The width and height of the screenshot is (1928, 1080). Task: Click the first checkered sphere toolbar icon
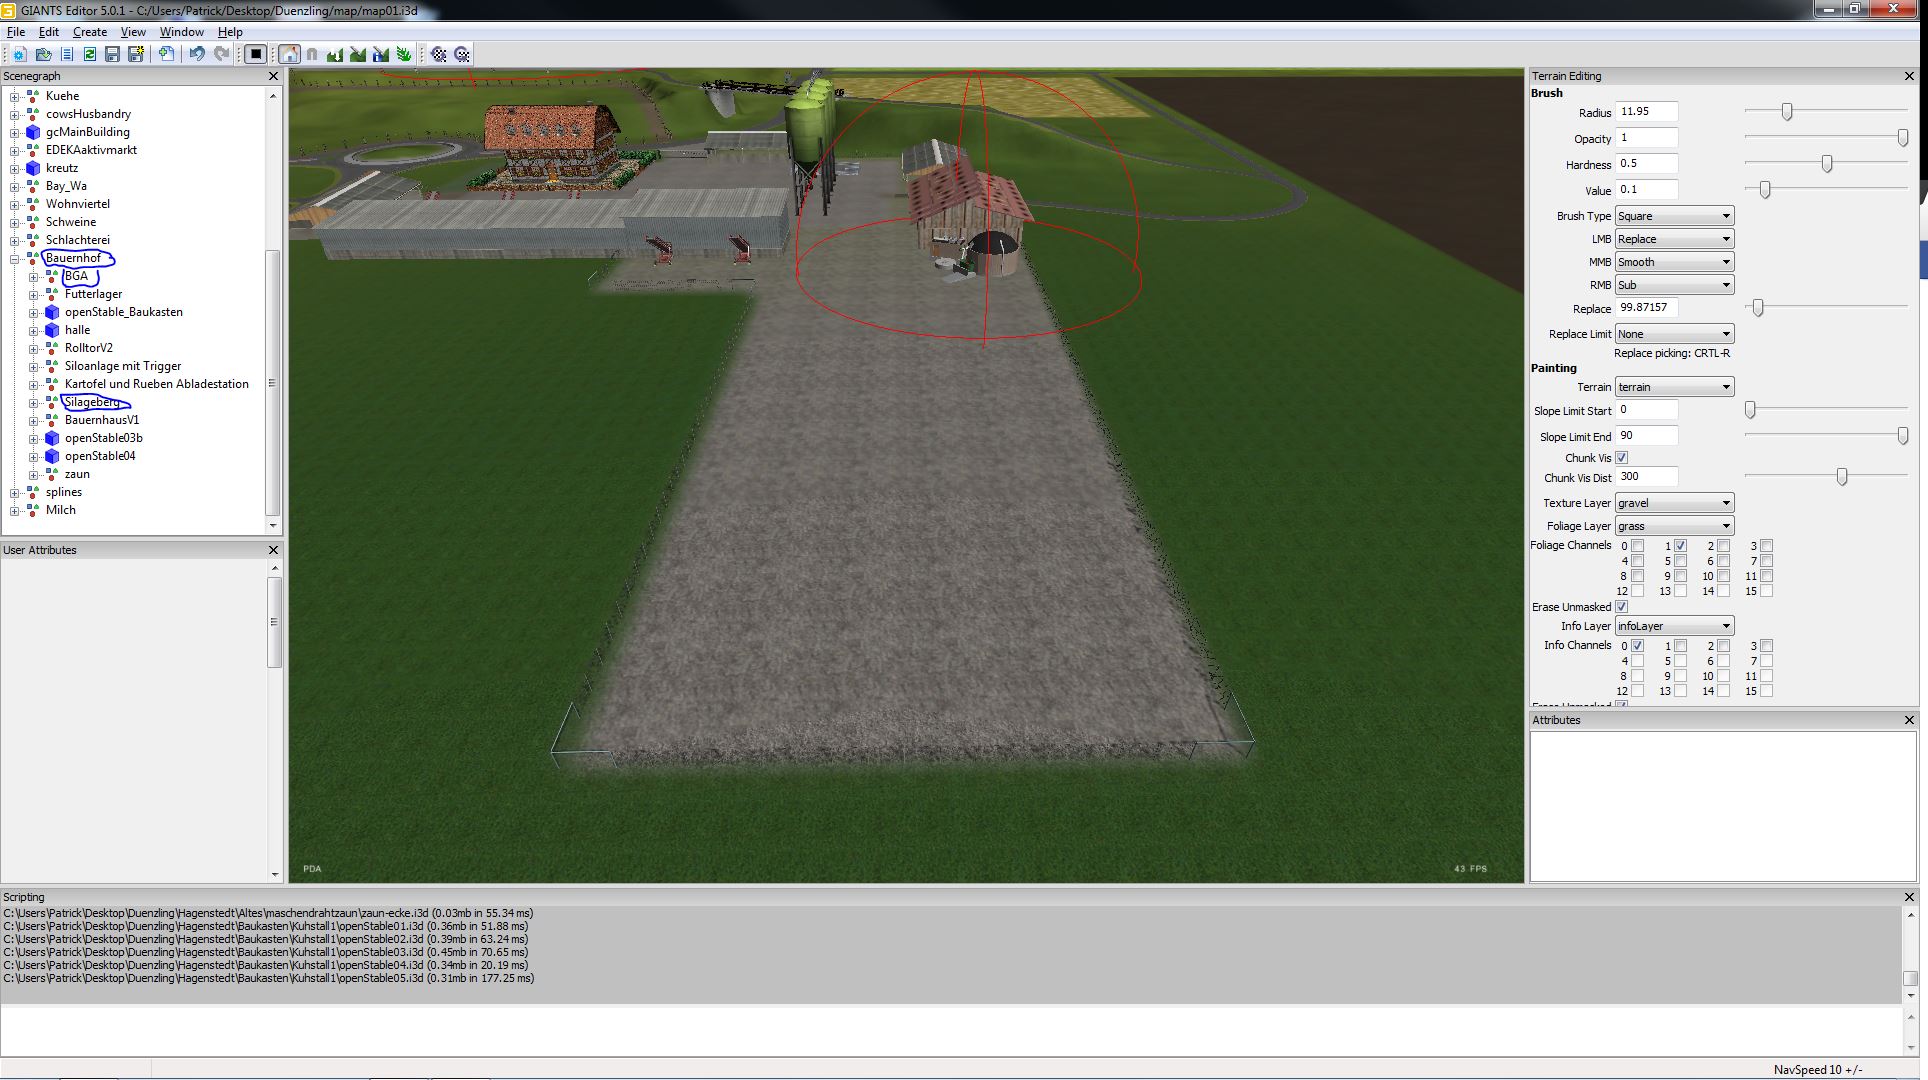pyautogui.click(x=439, y=54)
